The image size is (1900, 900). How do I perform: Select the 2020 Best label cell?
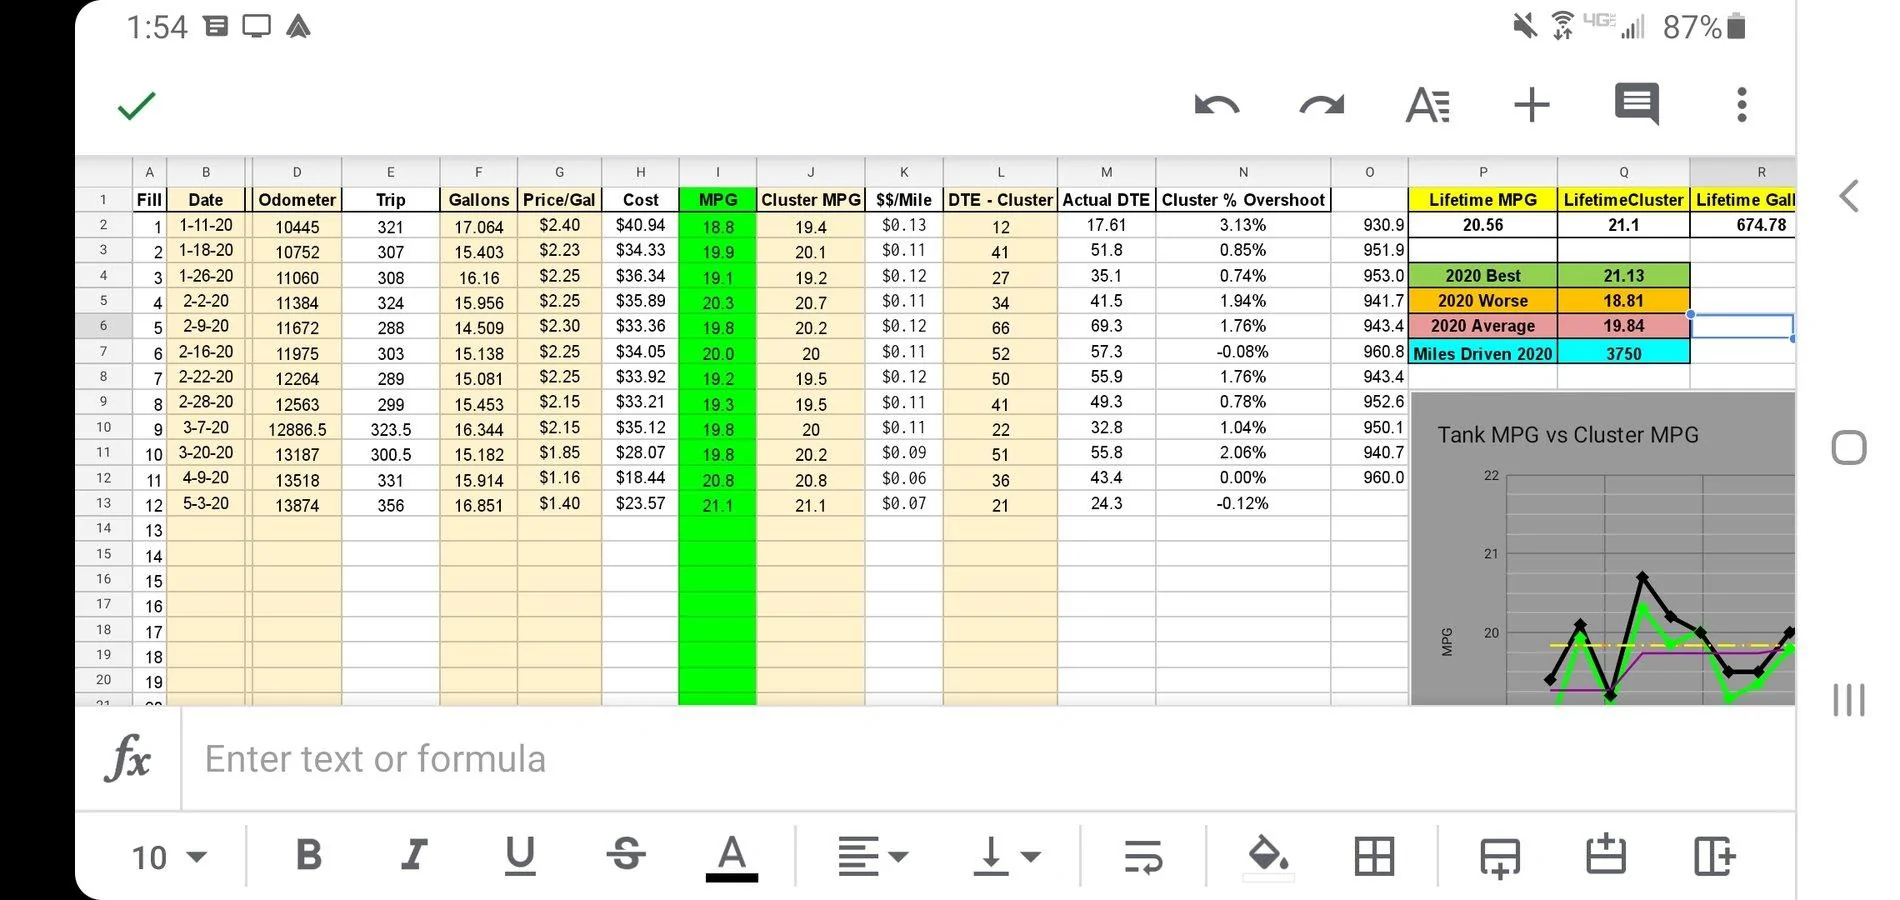pyautogui.click(x=1483, y=276)
